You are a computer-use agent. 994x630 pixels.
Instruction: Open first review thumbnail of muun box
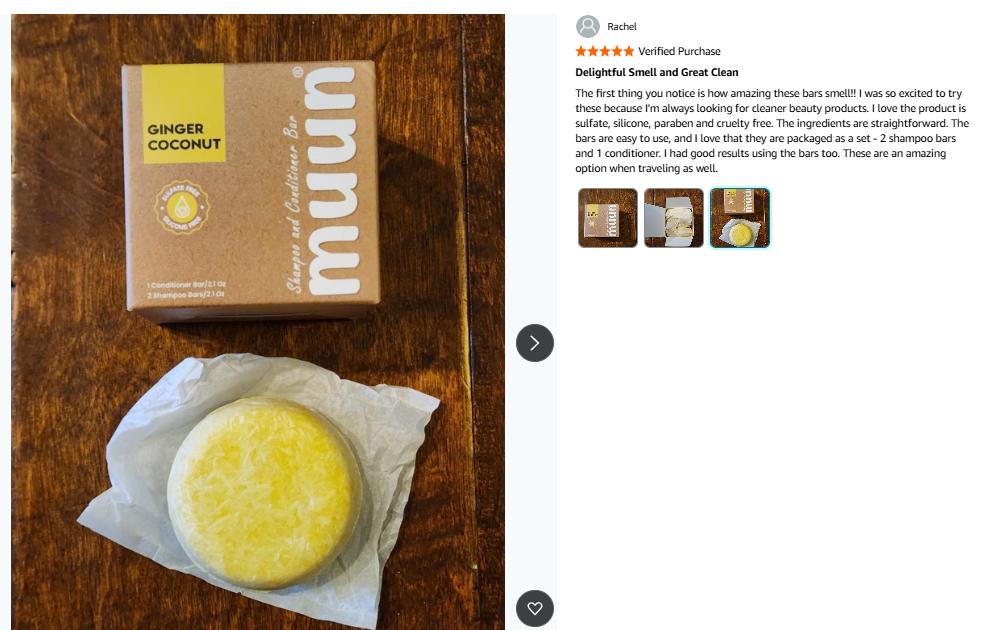tap(607, 218)
